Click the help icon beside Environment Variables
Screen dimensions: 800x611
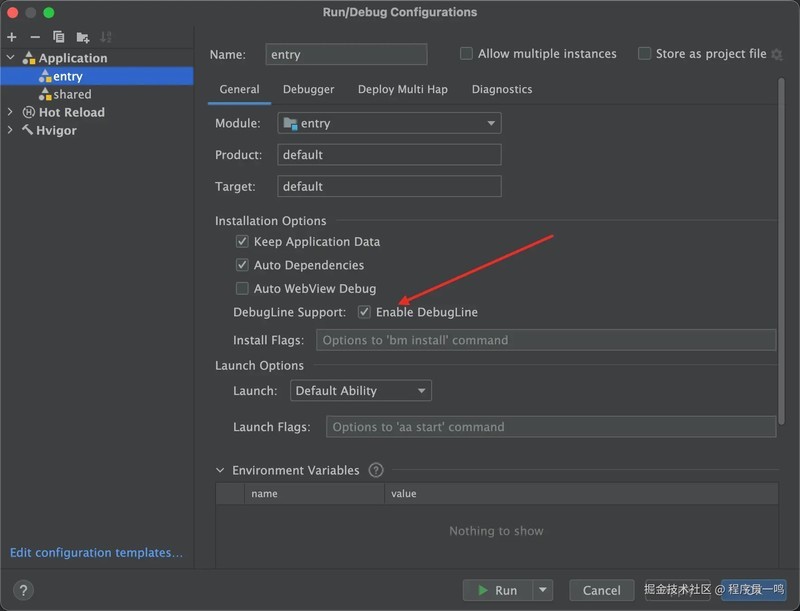click(375, 470)
